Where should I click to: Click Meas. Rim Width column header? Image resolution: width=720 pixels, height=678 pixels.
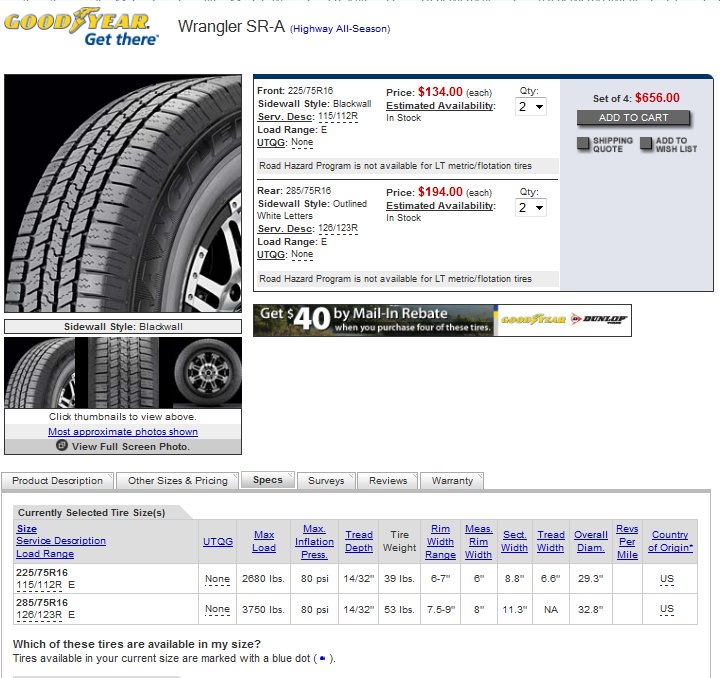pyautogui.click(x=478, y=542)
